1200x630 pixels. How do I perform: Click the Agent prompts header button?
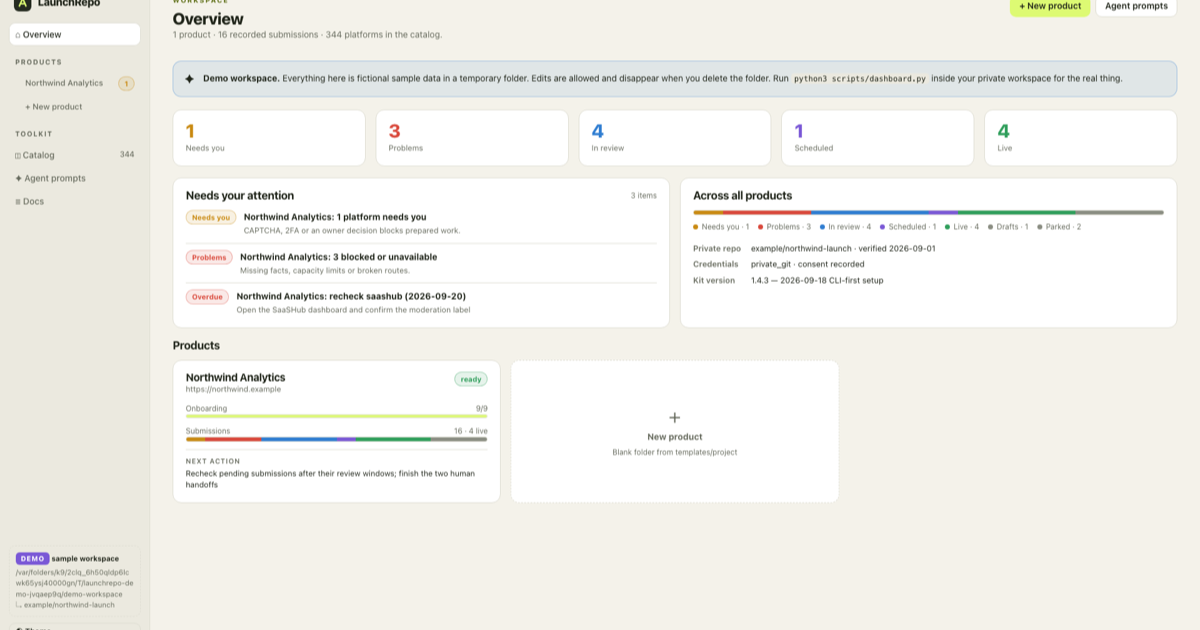(1136, 6)
